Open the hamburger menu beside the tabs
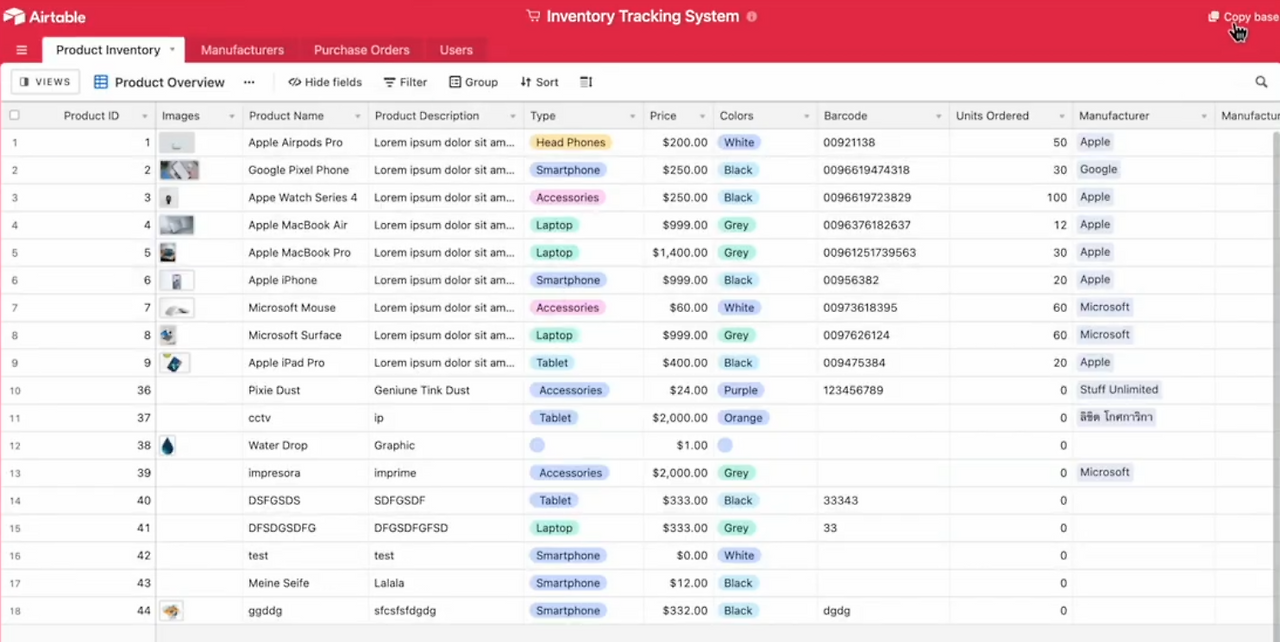The width and height of the screenshot is (1280, 642). coord(21,50)
